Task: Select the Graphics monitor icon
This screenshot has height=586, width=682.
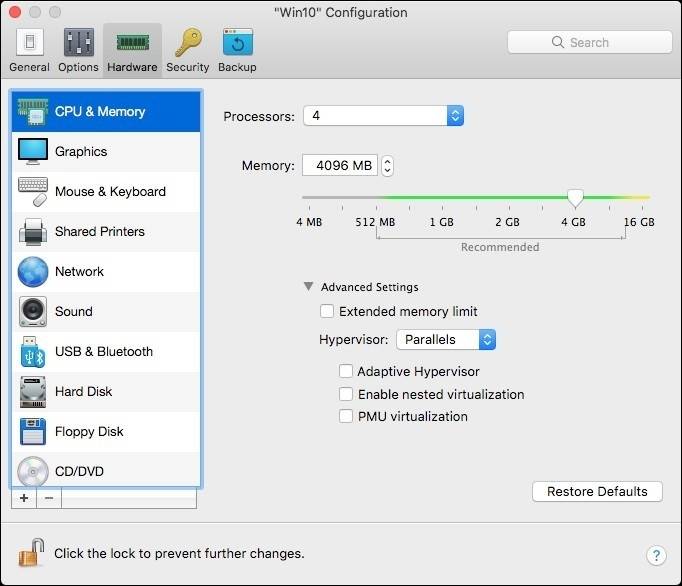Action: pos(33,151)
